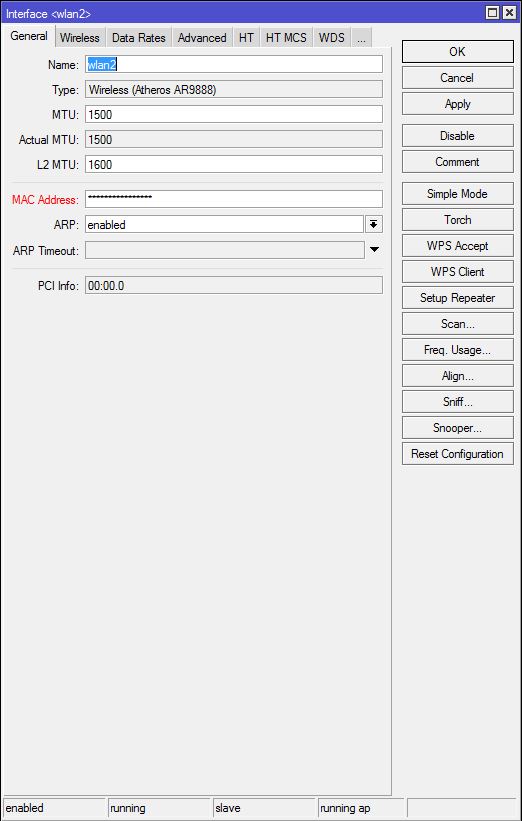Go to the HT tab
Viewport: 522px width, 821px height.
tap(246, 38)
